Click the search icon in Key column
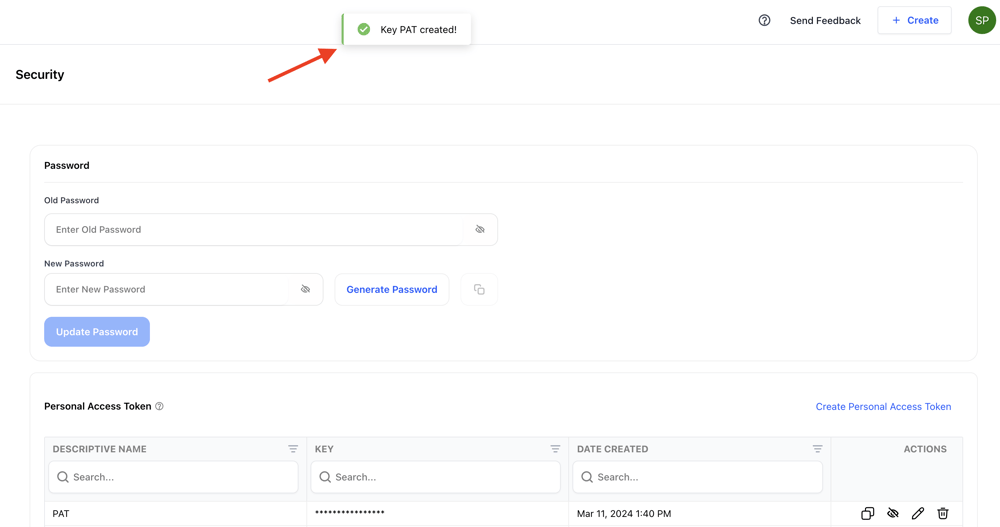This screenshot has width=1000, height=527. coord(325,477)
